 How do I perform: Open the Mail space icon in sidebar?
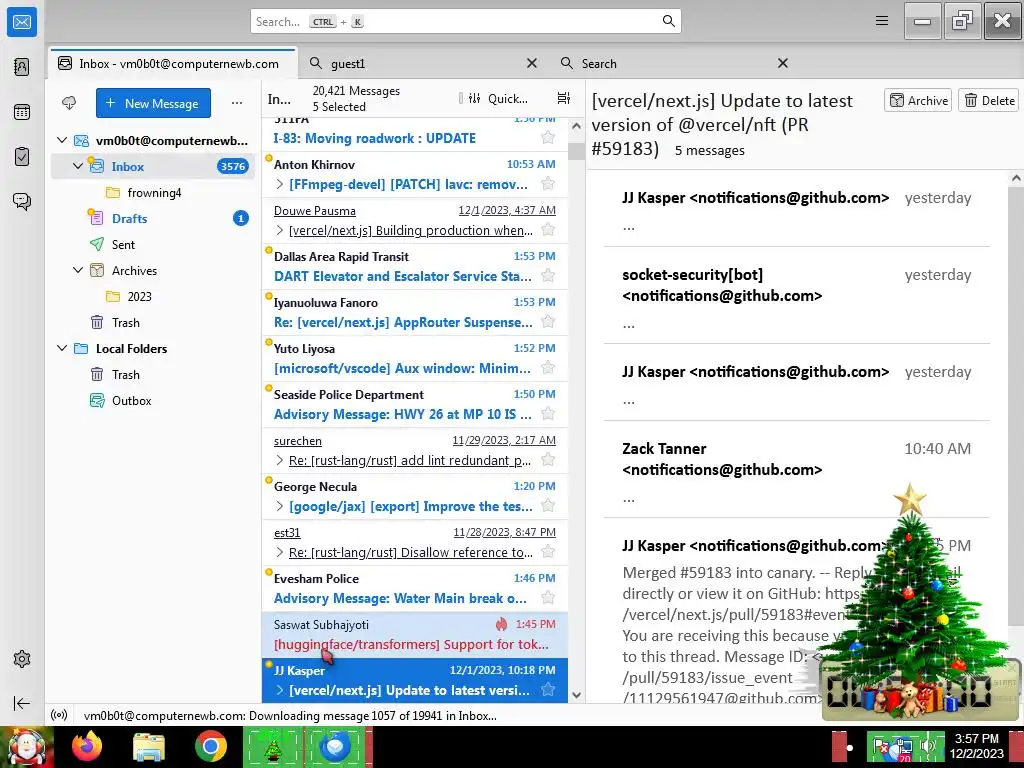click(x=22, y=22)
